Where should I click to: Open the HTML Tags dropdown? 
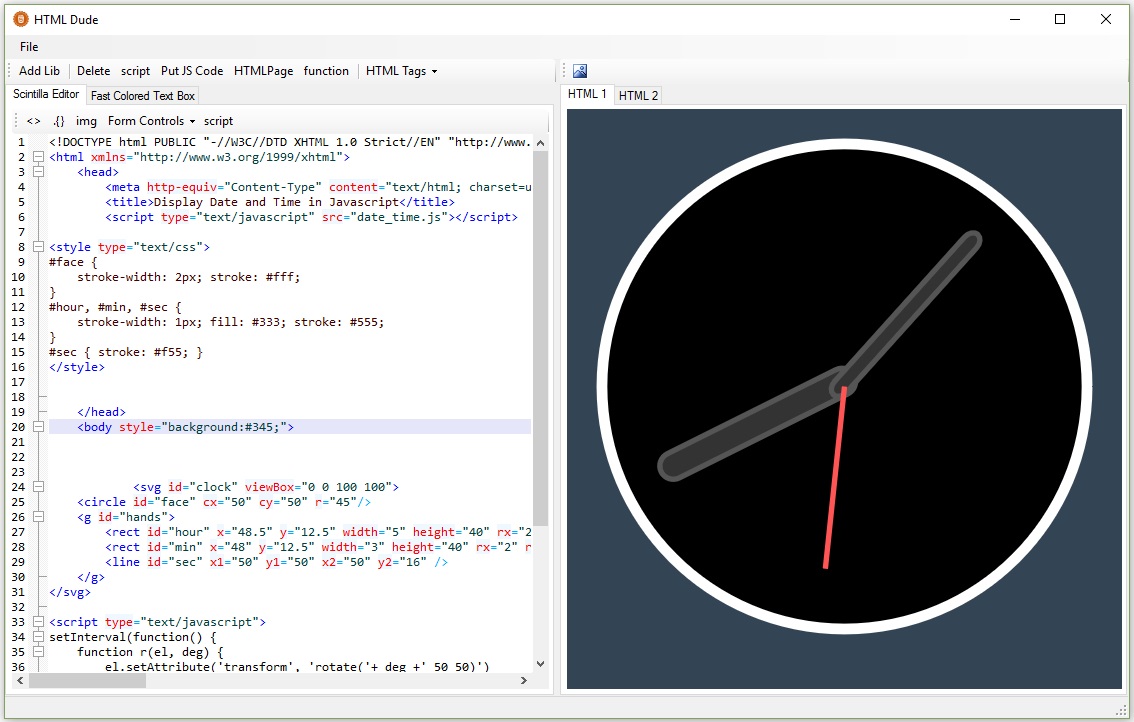(401, 71)
